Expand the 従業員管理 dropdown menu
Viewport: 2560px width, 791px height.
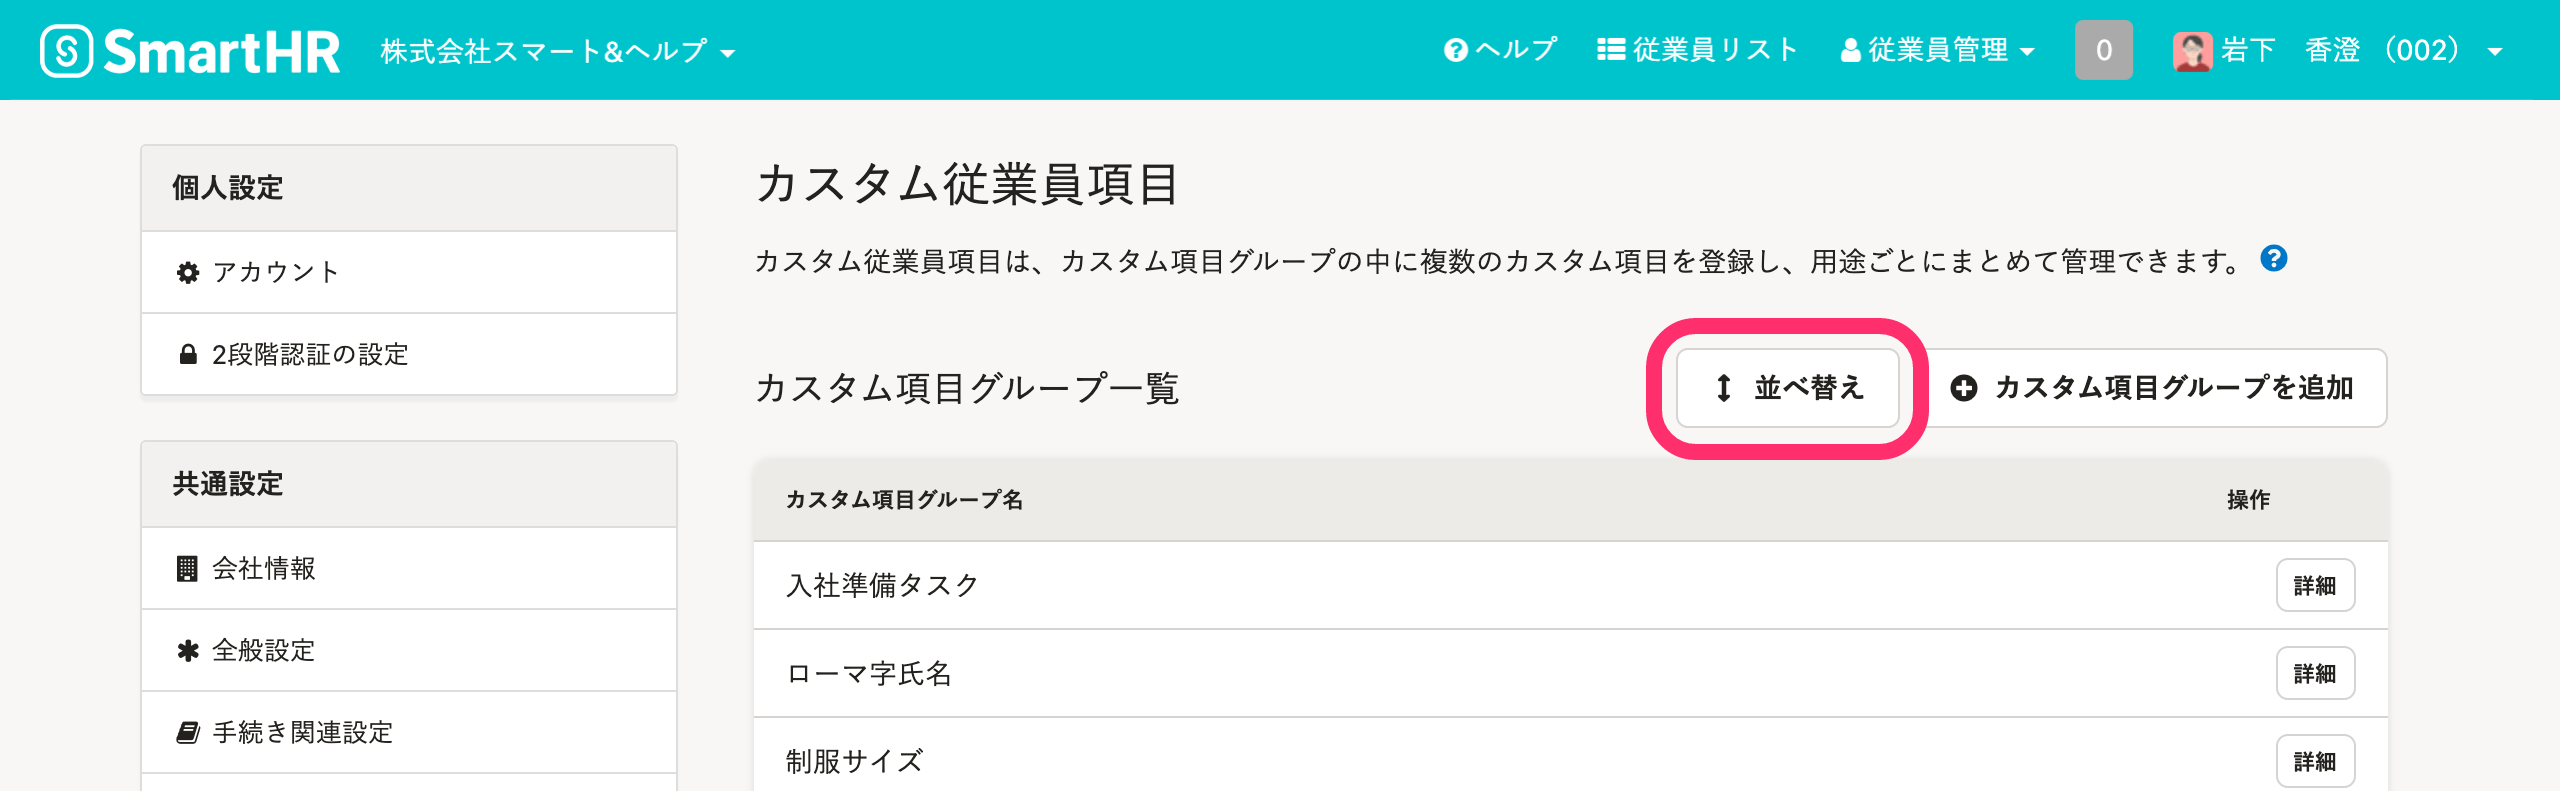(1937, 50)
